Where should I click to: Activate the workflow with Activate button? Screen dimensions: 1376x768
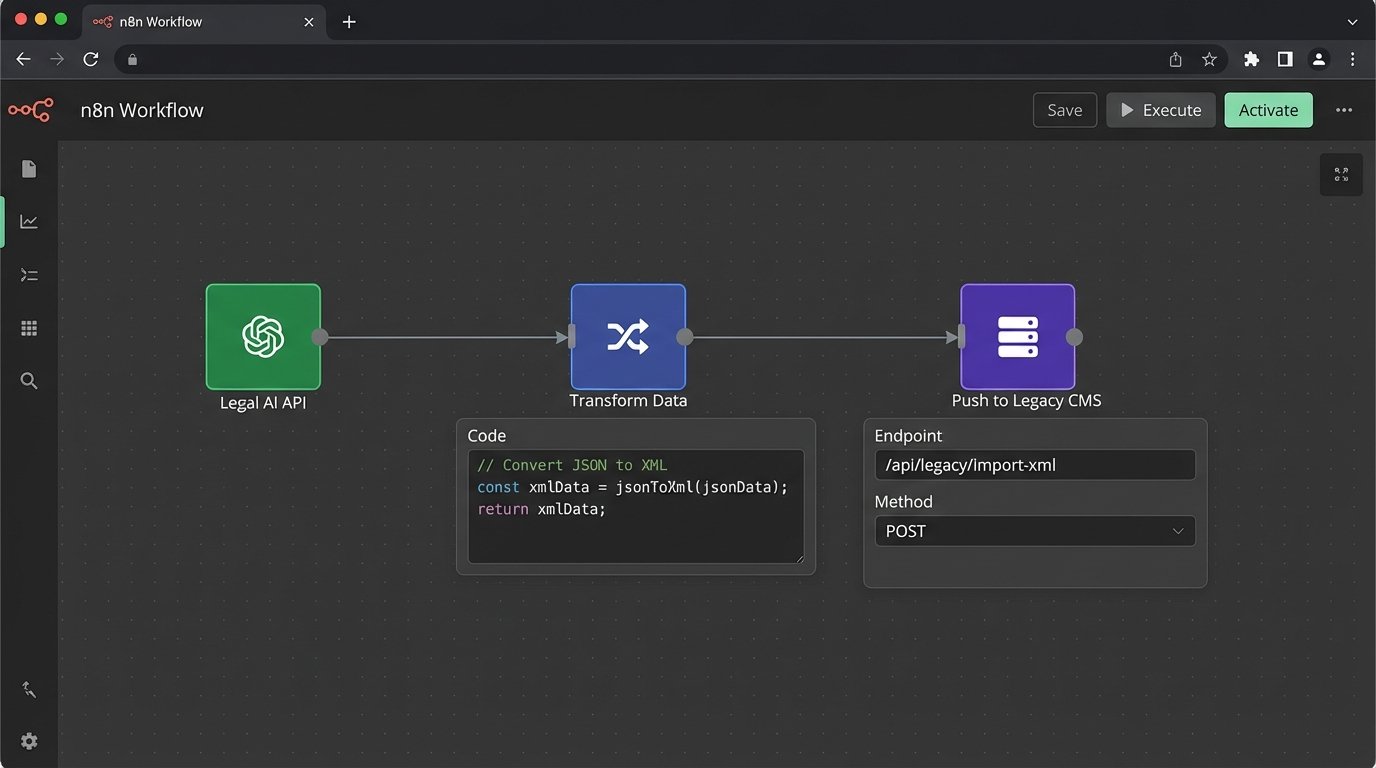coord(1268,110)
